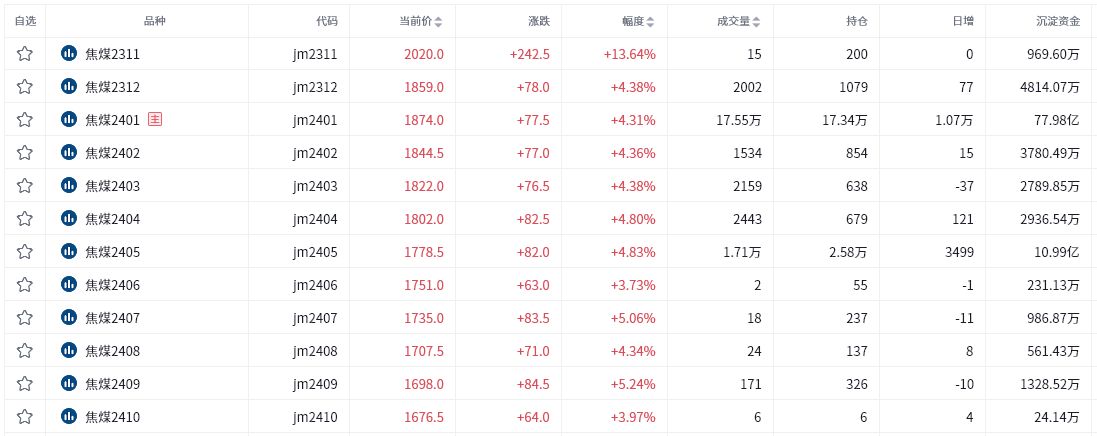Click the 1874.0 price of jm2401
Screen dimensions: 1097x436
(424, 120)
